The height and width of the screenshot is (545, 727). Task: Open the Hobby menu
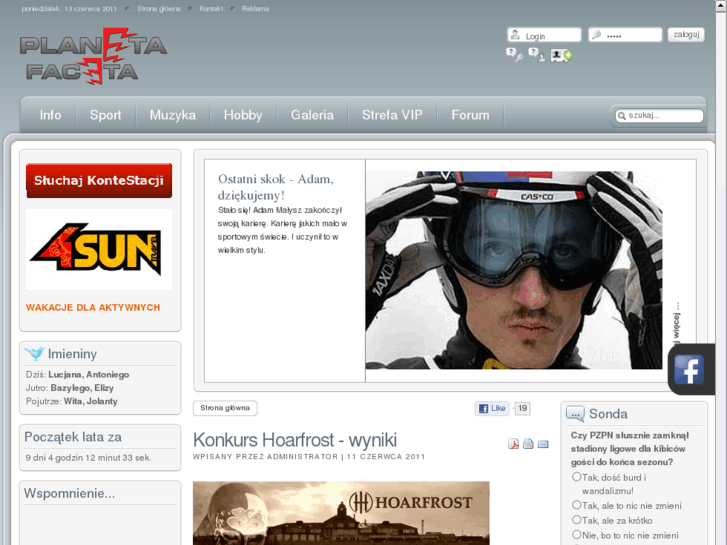[243, 115]
